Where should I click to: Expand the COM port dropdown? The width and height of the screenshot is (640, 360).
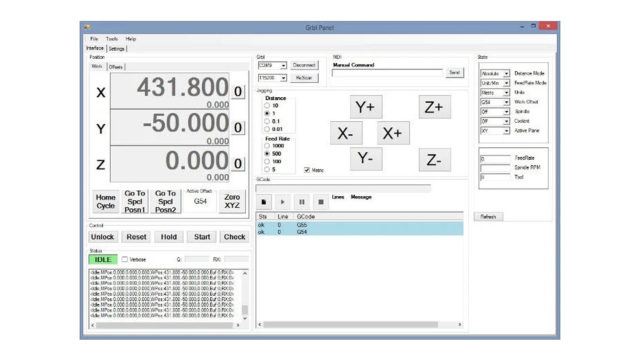[273, 65]
